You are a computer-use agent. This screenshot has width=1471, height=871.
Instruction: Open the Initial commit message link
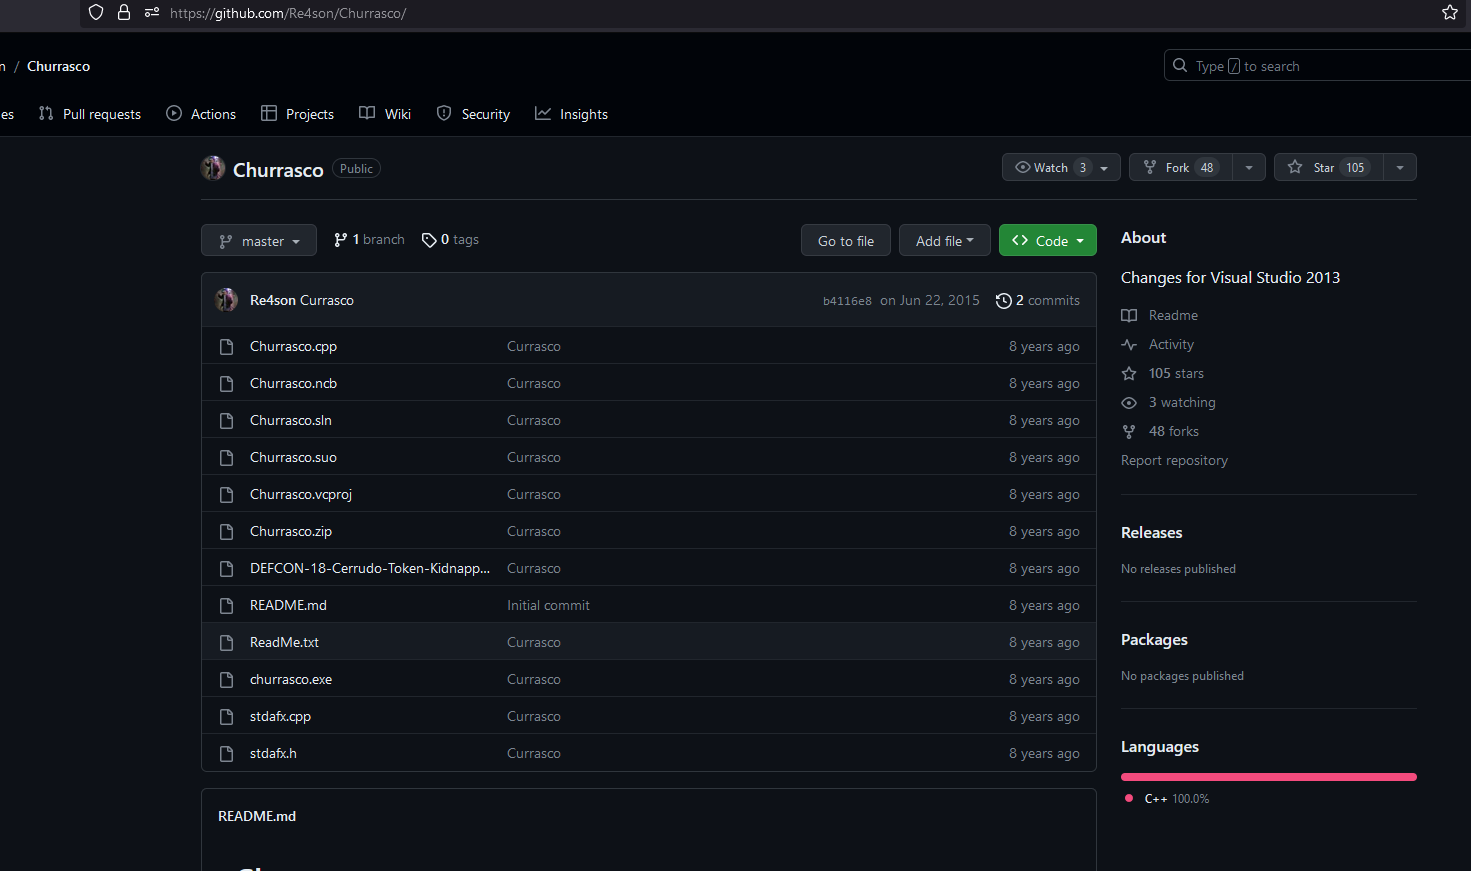coord(548,606)
